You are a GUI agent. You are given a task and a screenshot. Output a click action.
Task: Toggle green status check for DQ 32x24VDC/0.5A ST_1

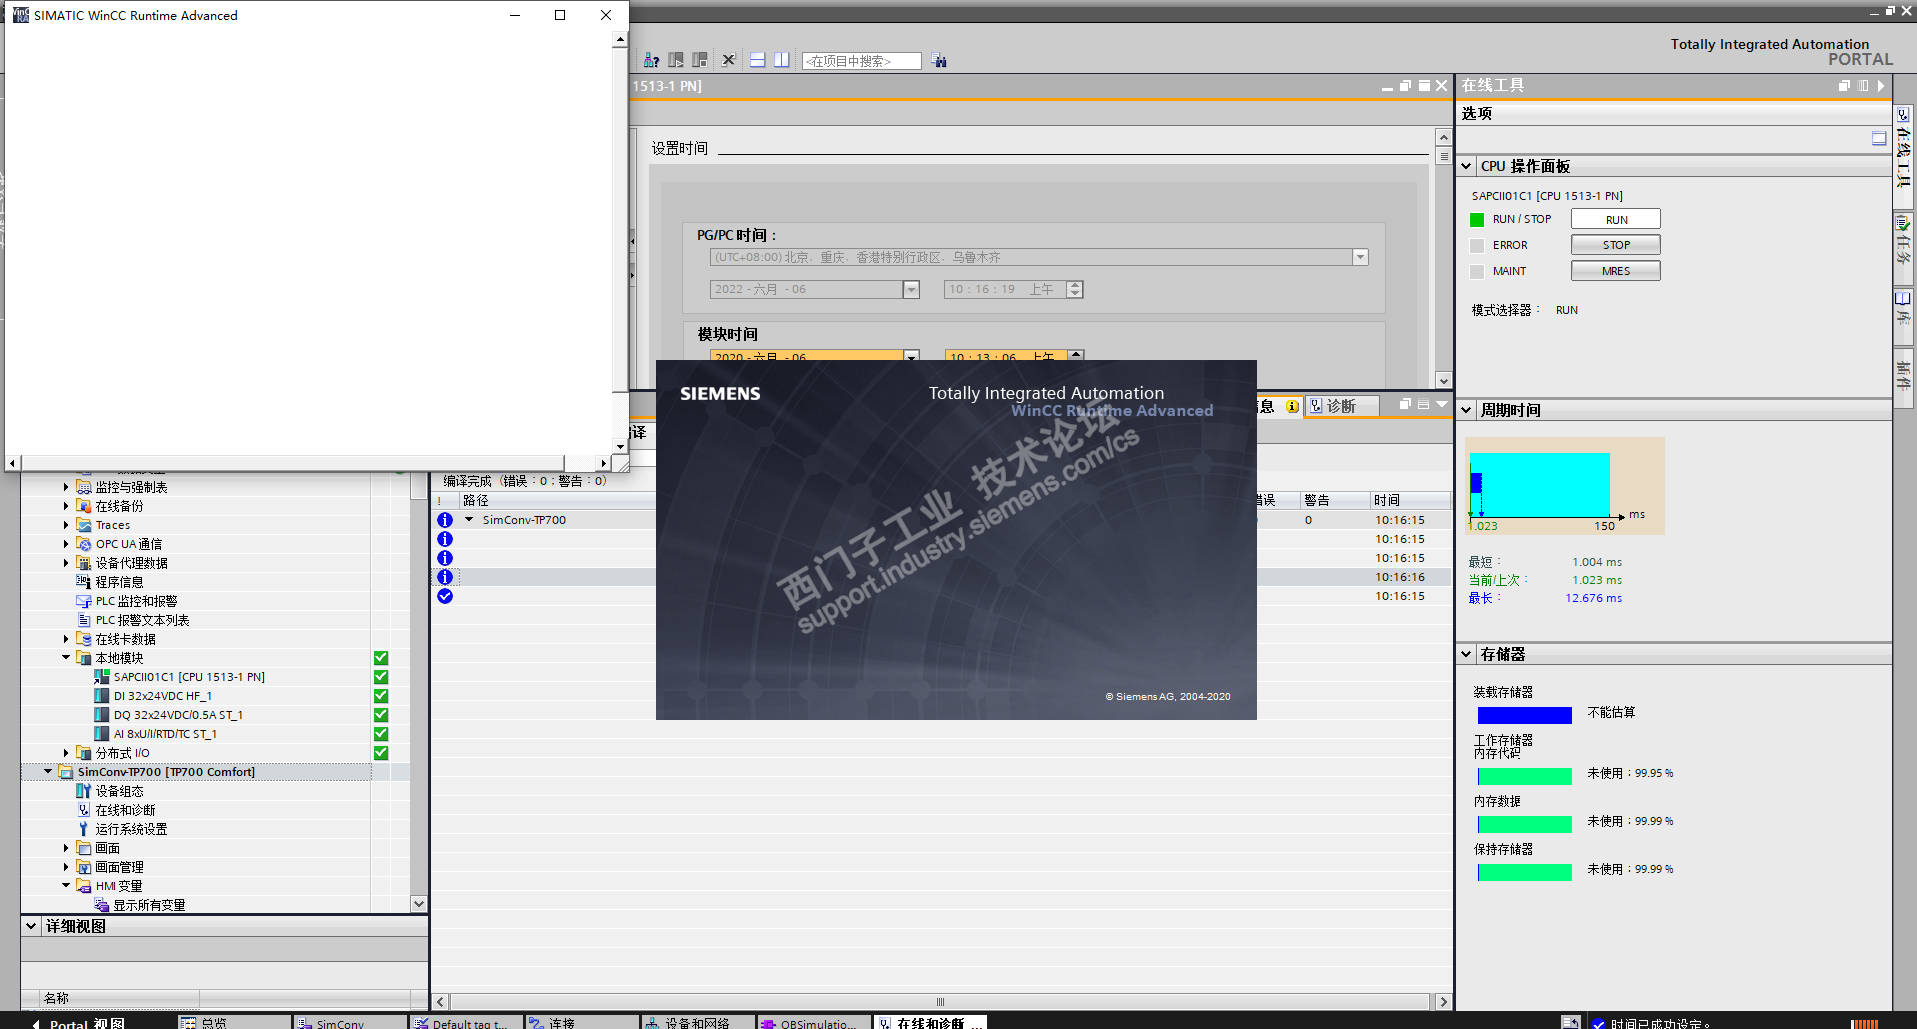pyautogui.click(x=381, y=715)
